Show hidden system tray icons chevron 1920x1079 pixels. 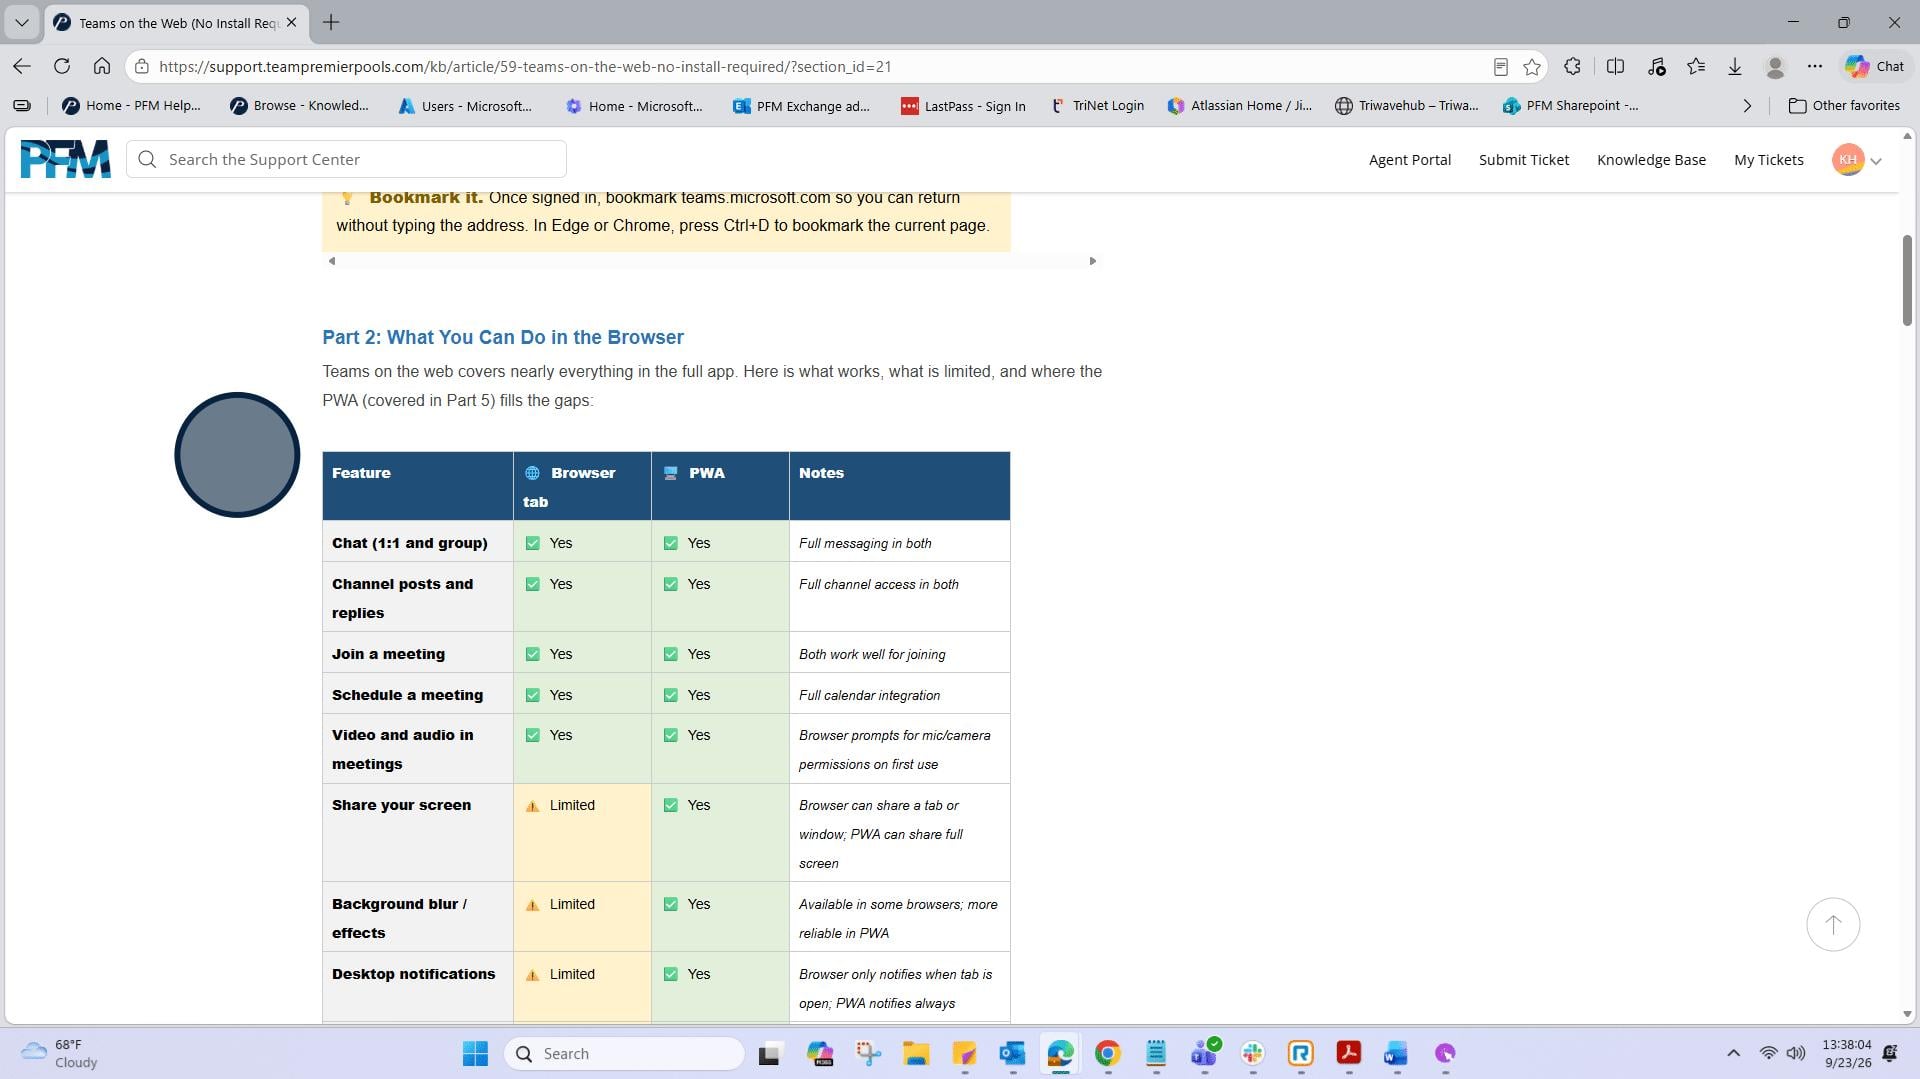pyautogui.click(x=1733, y=1053)
